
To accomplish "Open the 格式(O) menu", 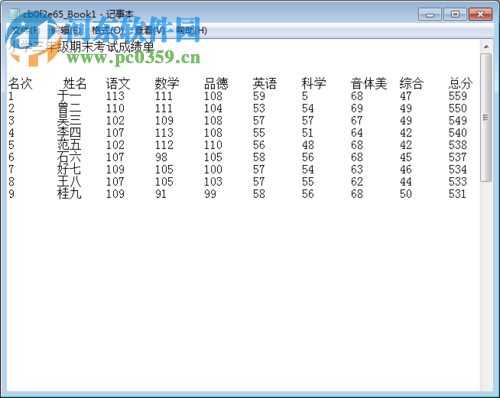I will (x=108, y=31).
